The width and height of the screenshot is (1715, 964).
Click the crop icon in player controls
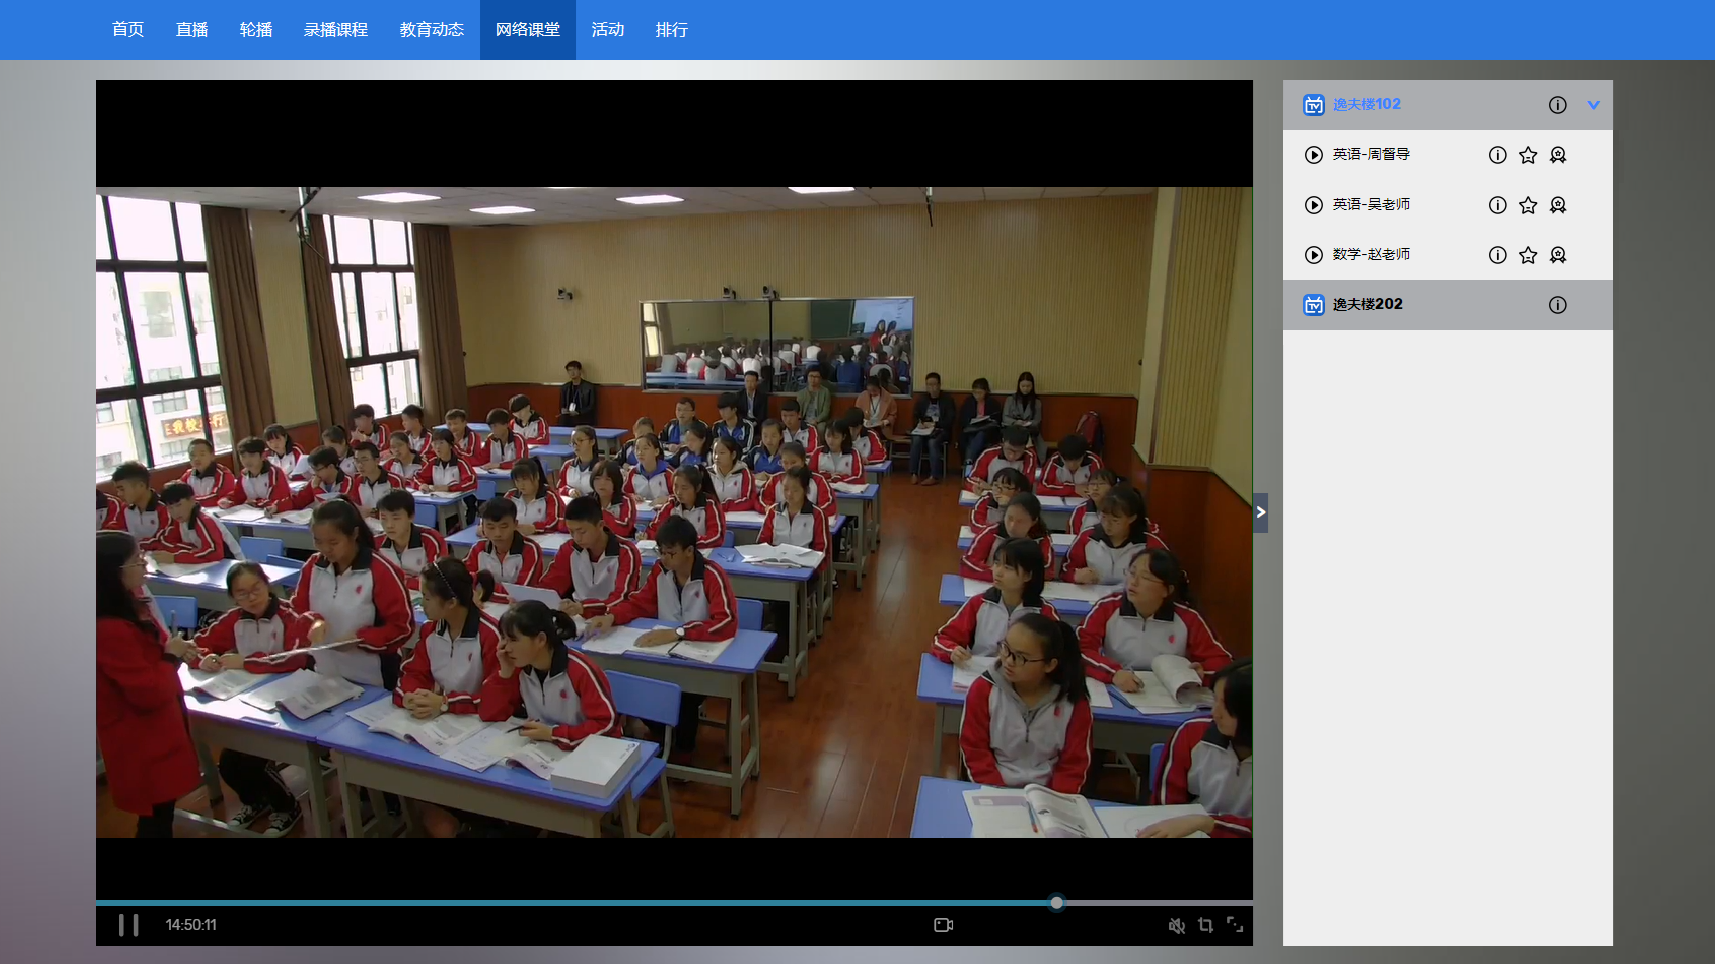pyautogui.click(x=1206, y=925)
